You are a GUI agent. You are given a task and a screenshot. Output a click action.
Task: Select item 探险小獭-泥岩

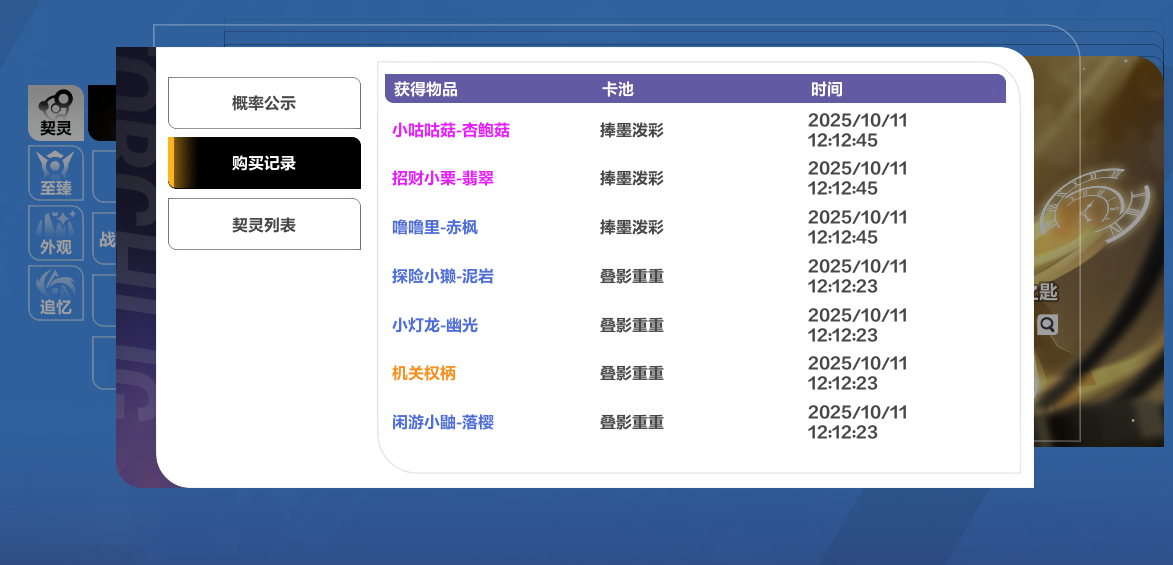[x=443, y=276]
